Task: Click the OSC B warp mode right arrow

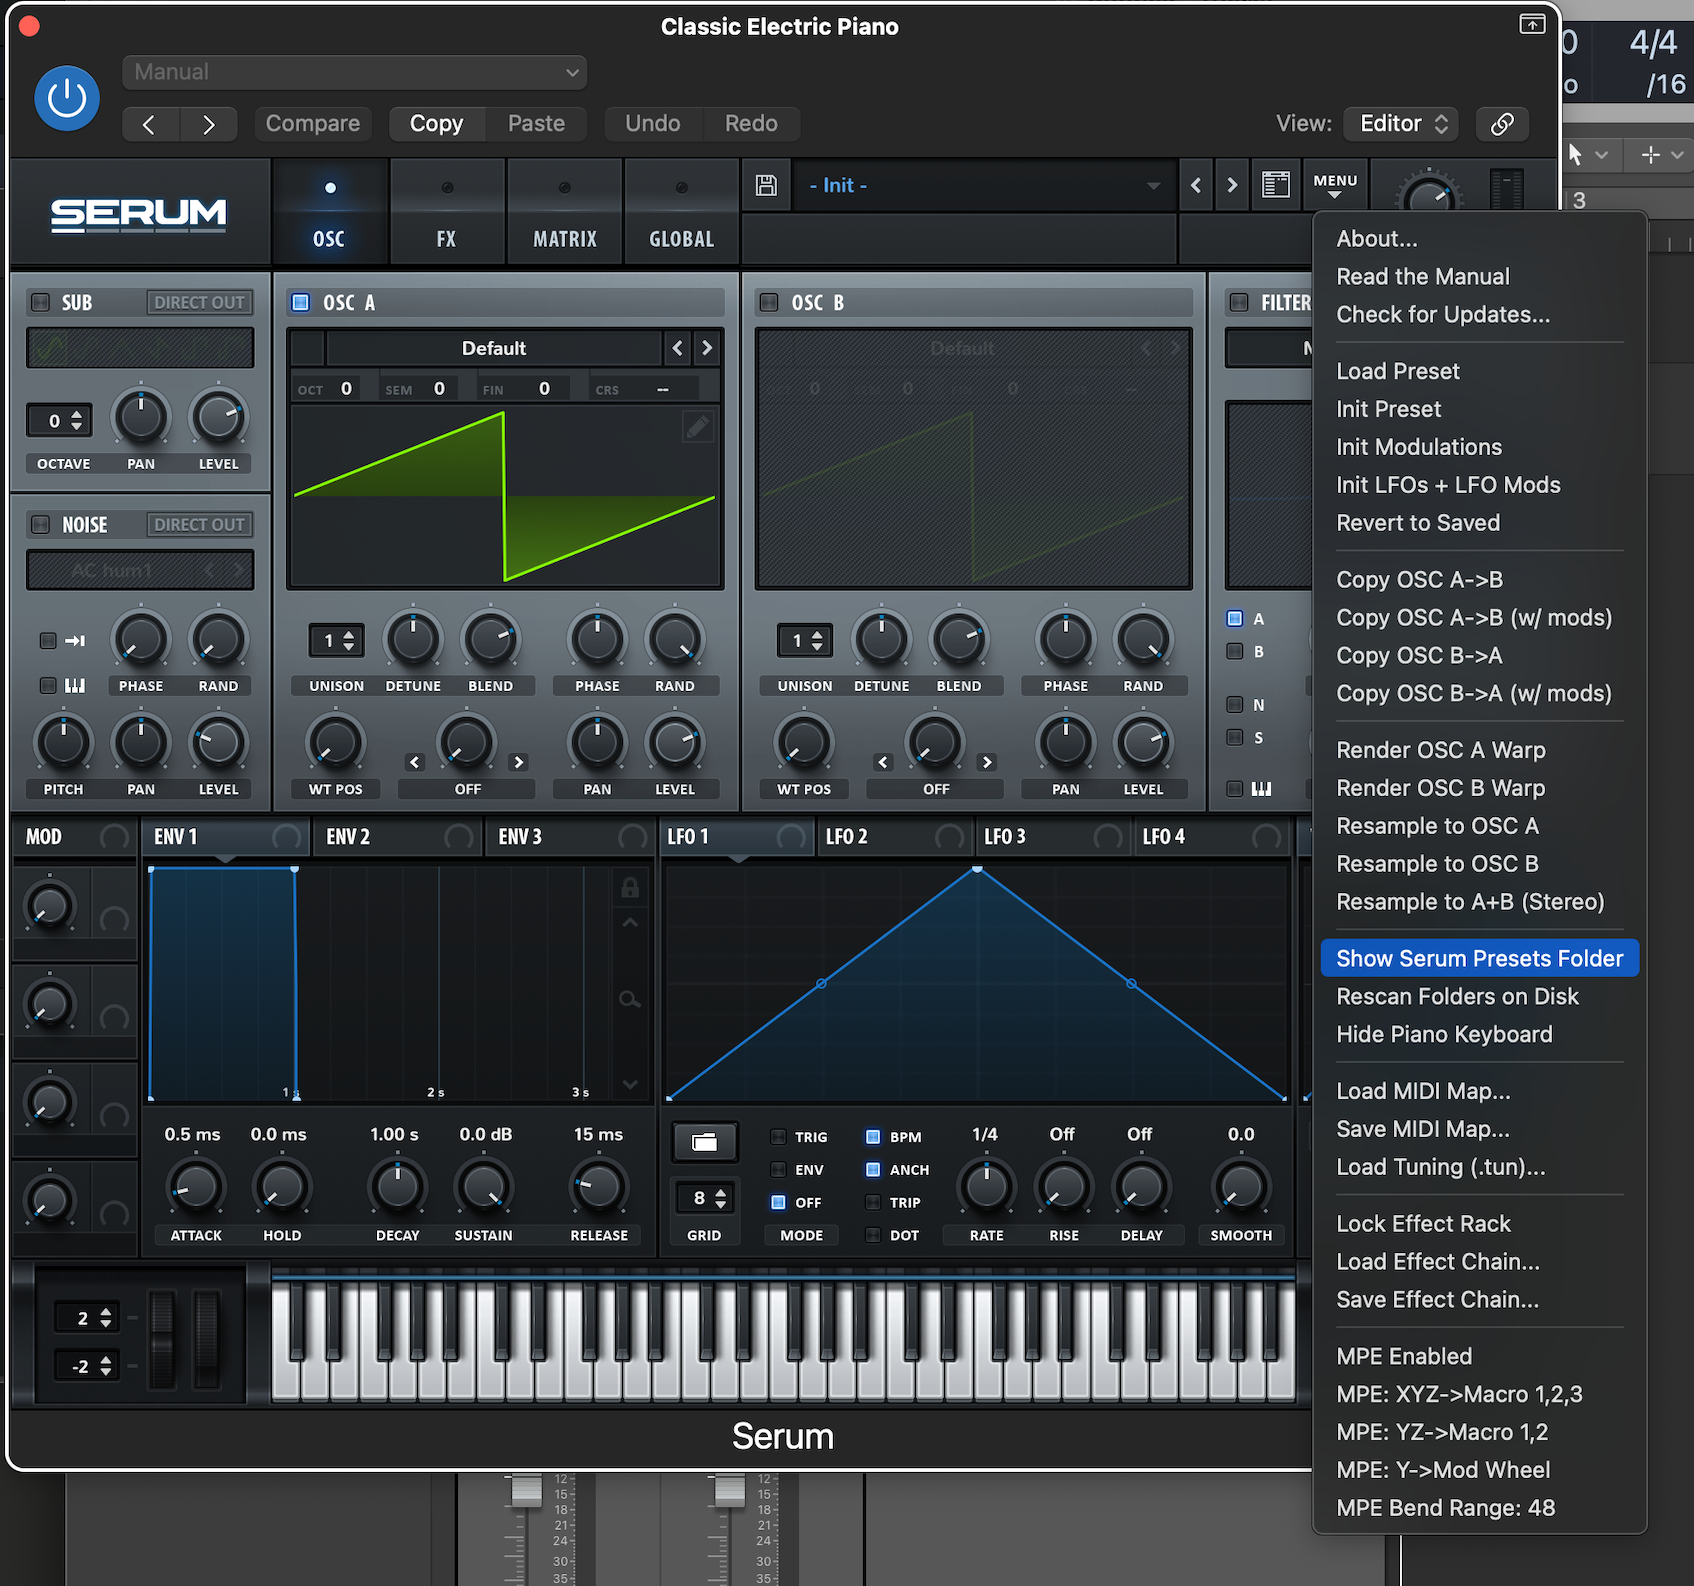Action: click(987, 762)
